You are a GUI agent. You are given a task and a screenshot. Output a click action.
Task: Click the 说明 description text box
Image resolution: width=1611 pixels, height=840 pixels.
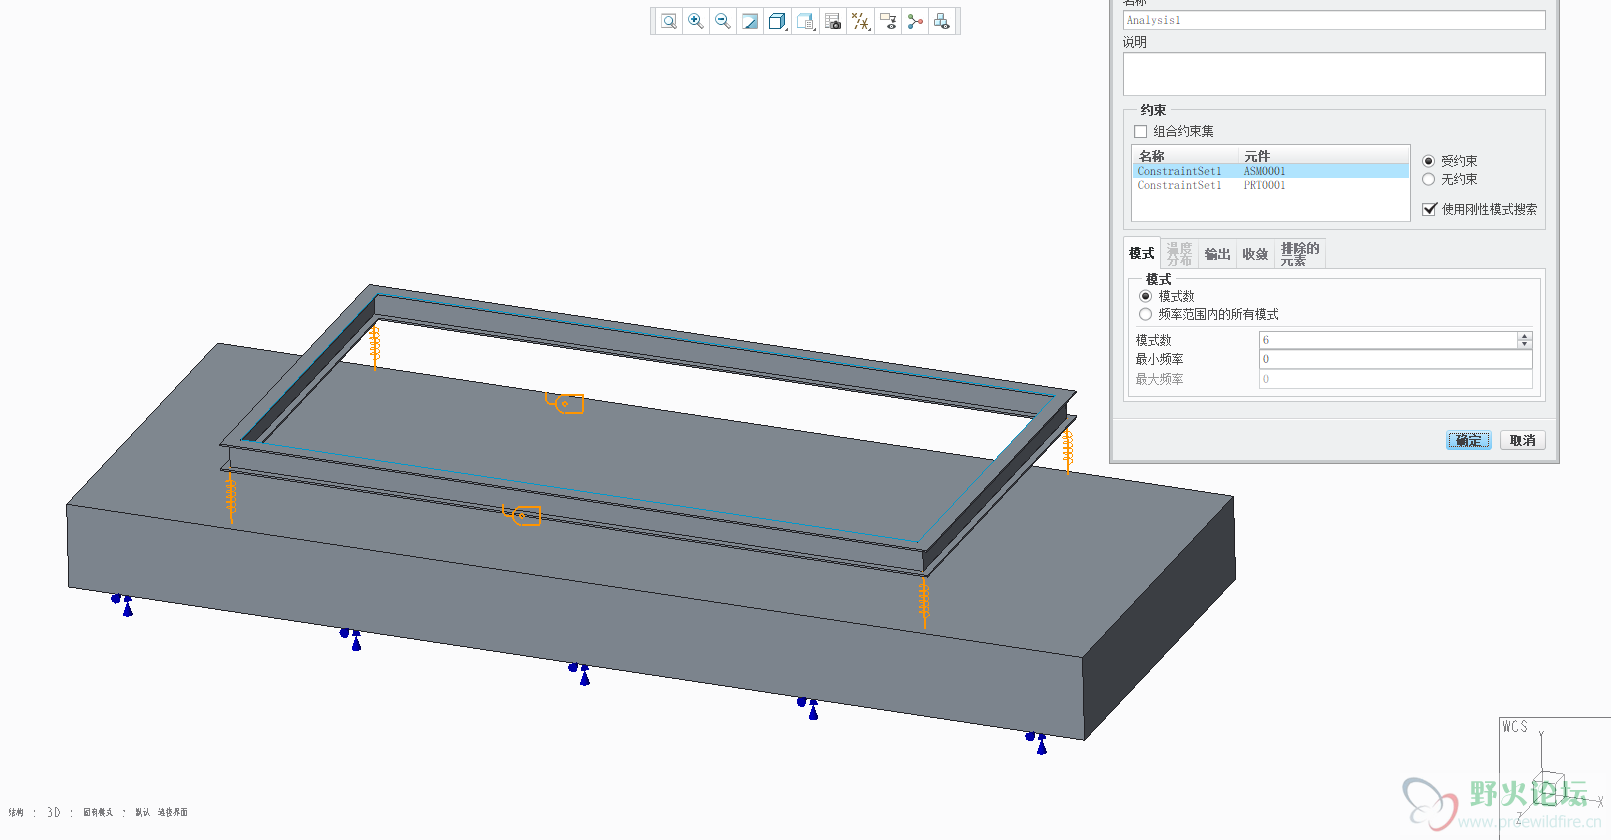coord(1334,74)
